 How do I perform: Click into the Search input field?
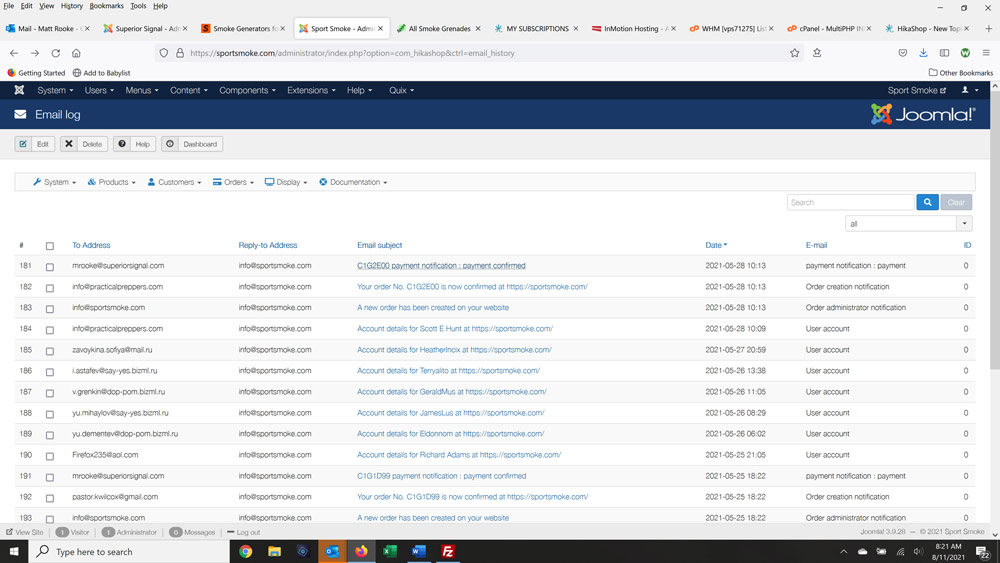[x=850, y=202]
